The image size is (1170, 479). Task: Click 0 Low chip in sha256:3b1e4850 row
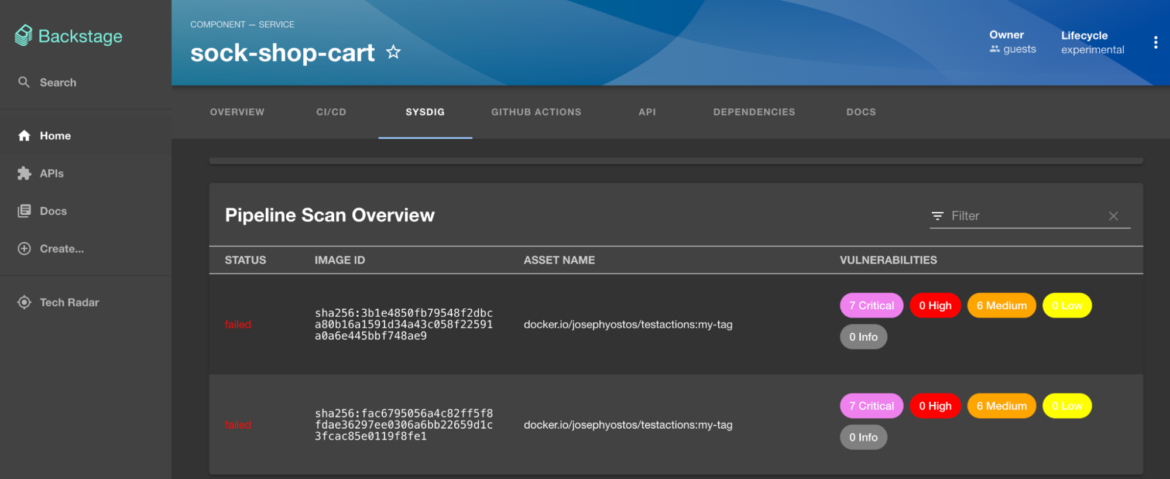click(1067, 306)
